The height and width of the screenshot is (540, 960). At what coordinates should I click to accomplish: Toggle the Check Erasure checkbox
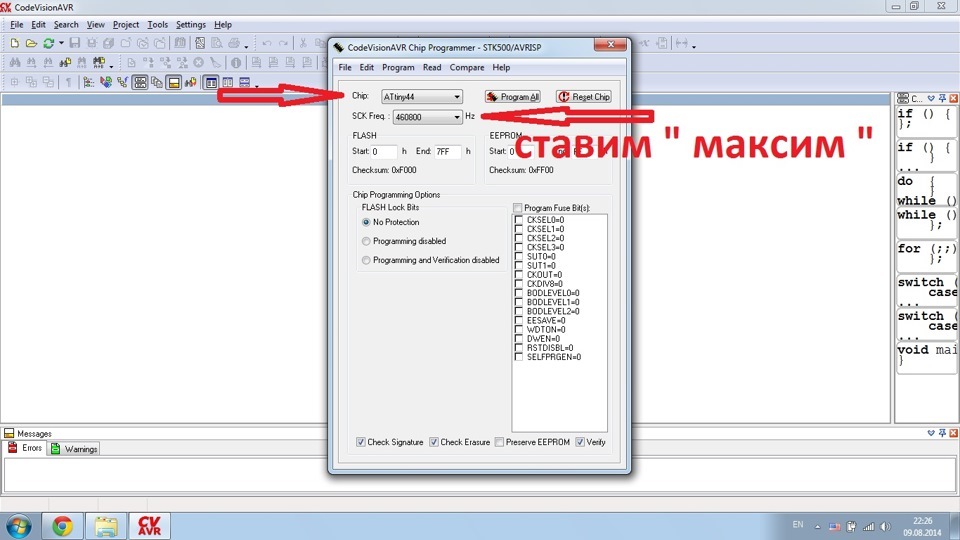pyautogui.click(x=433, y=442)
